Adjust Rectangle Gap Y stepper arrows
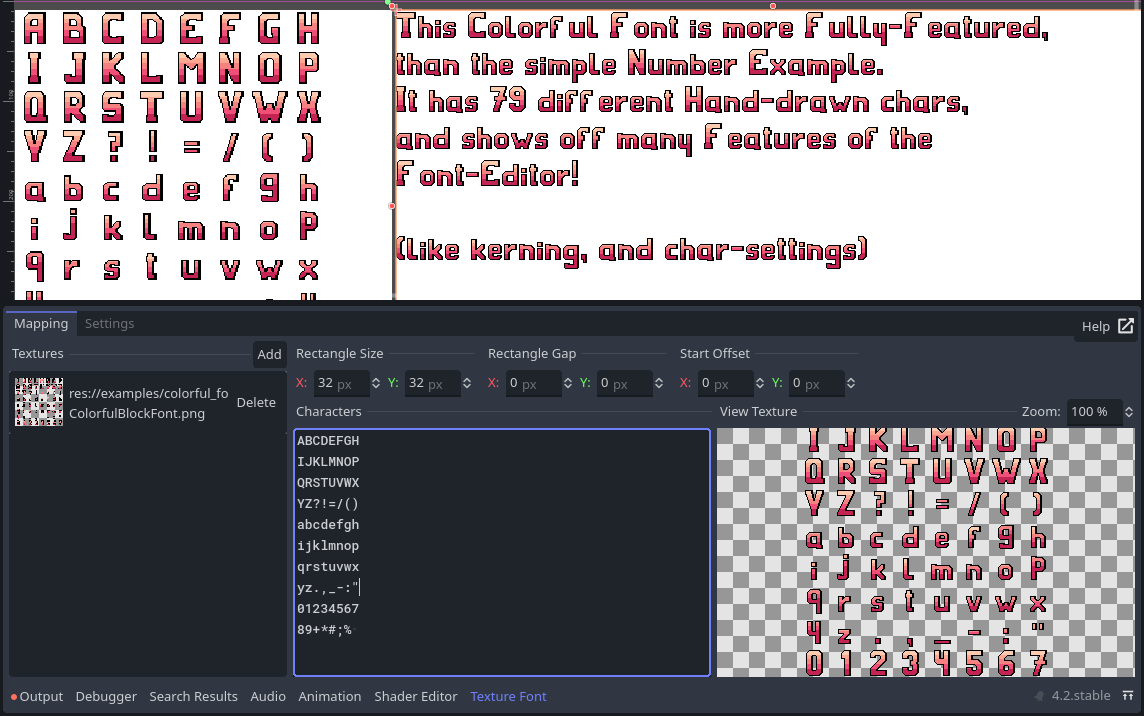 click(x=659, y=383)
